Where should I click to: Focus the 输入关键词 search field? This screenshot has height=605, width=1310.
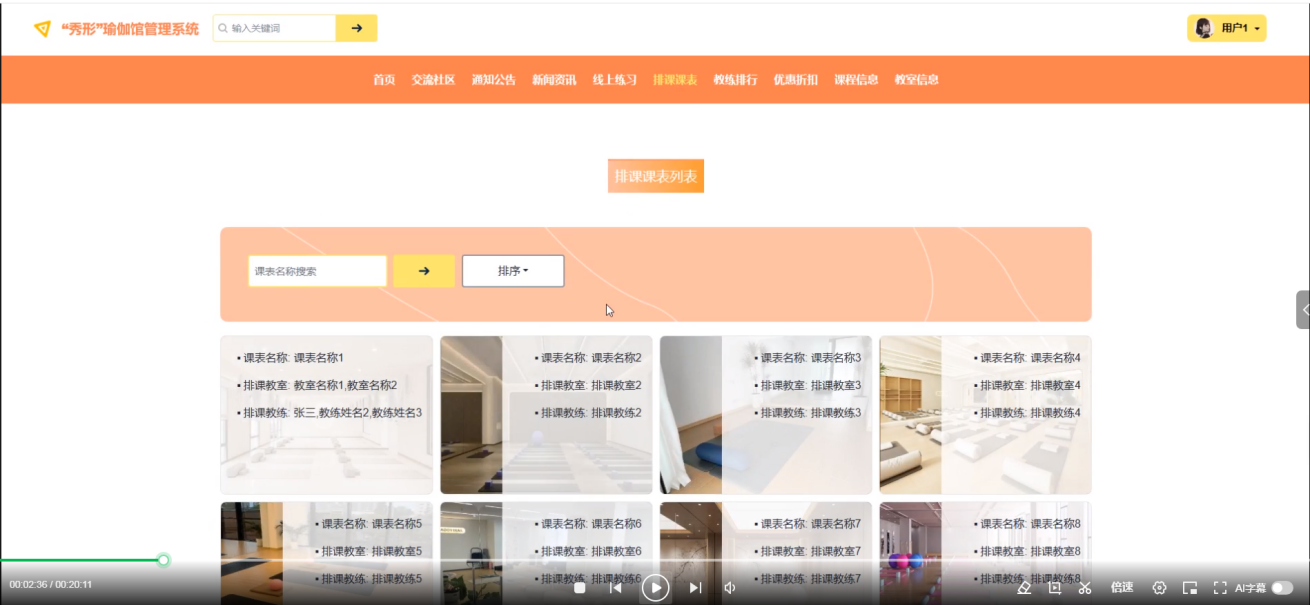[x=275, y=28]
